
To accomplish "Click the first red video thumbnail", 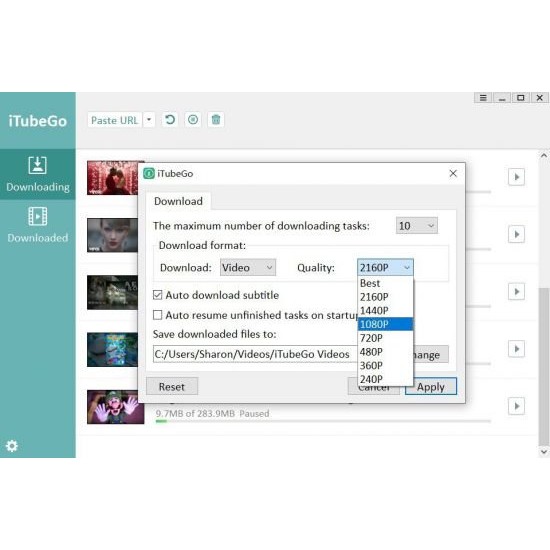I will pyautogui.click(x=113, y=178).
